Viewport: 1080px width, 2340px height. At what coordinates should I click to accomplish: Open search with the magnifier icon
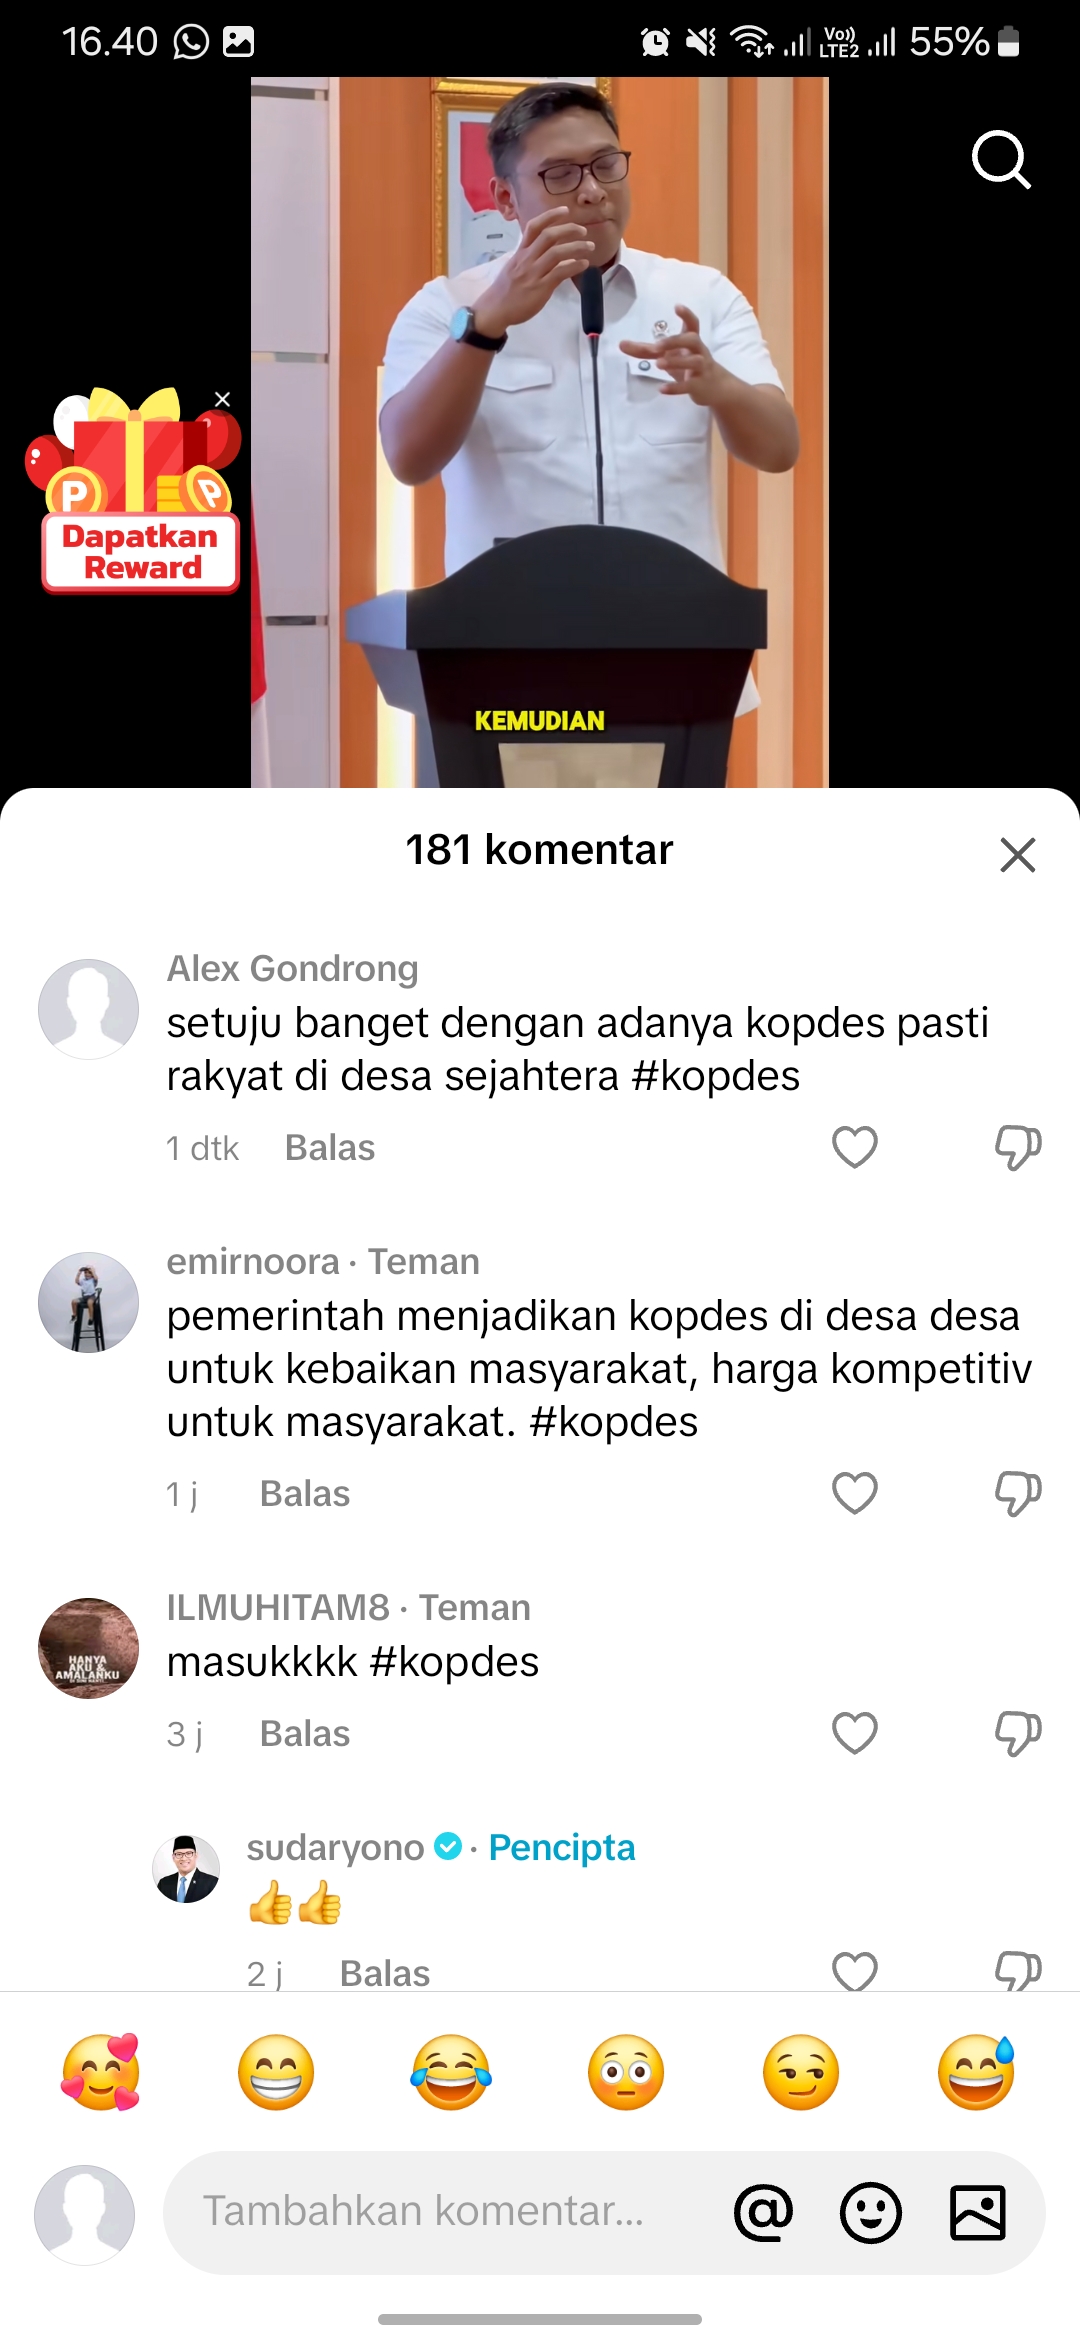(1001, 159)
